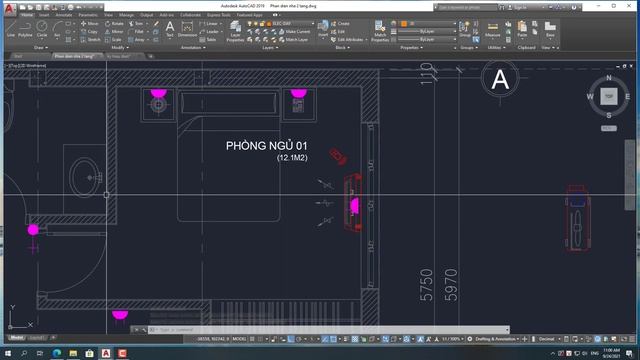Open the Parametric ribbon tab
640x360 pixels.
pyautogui.click(x=88, y=15)
